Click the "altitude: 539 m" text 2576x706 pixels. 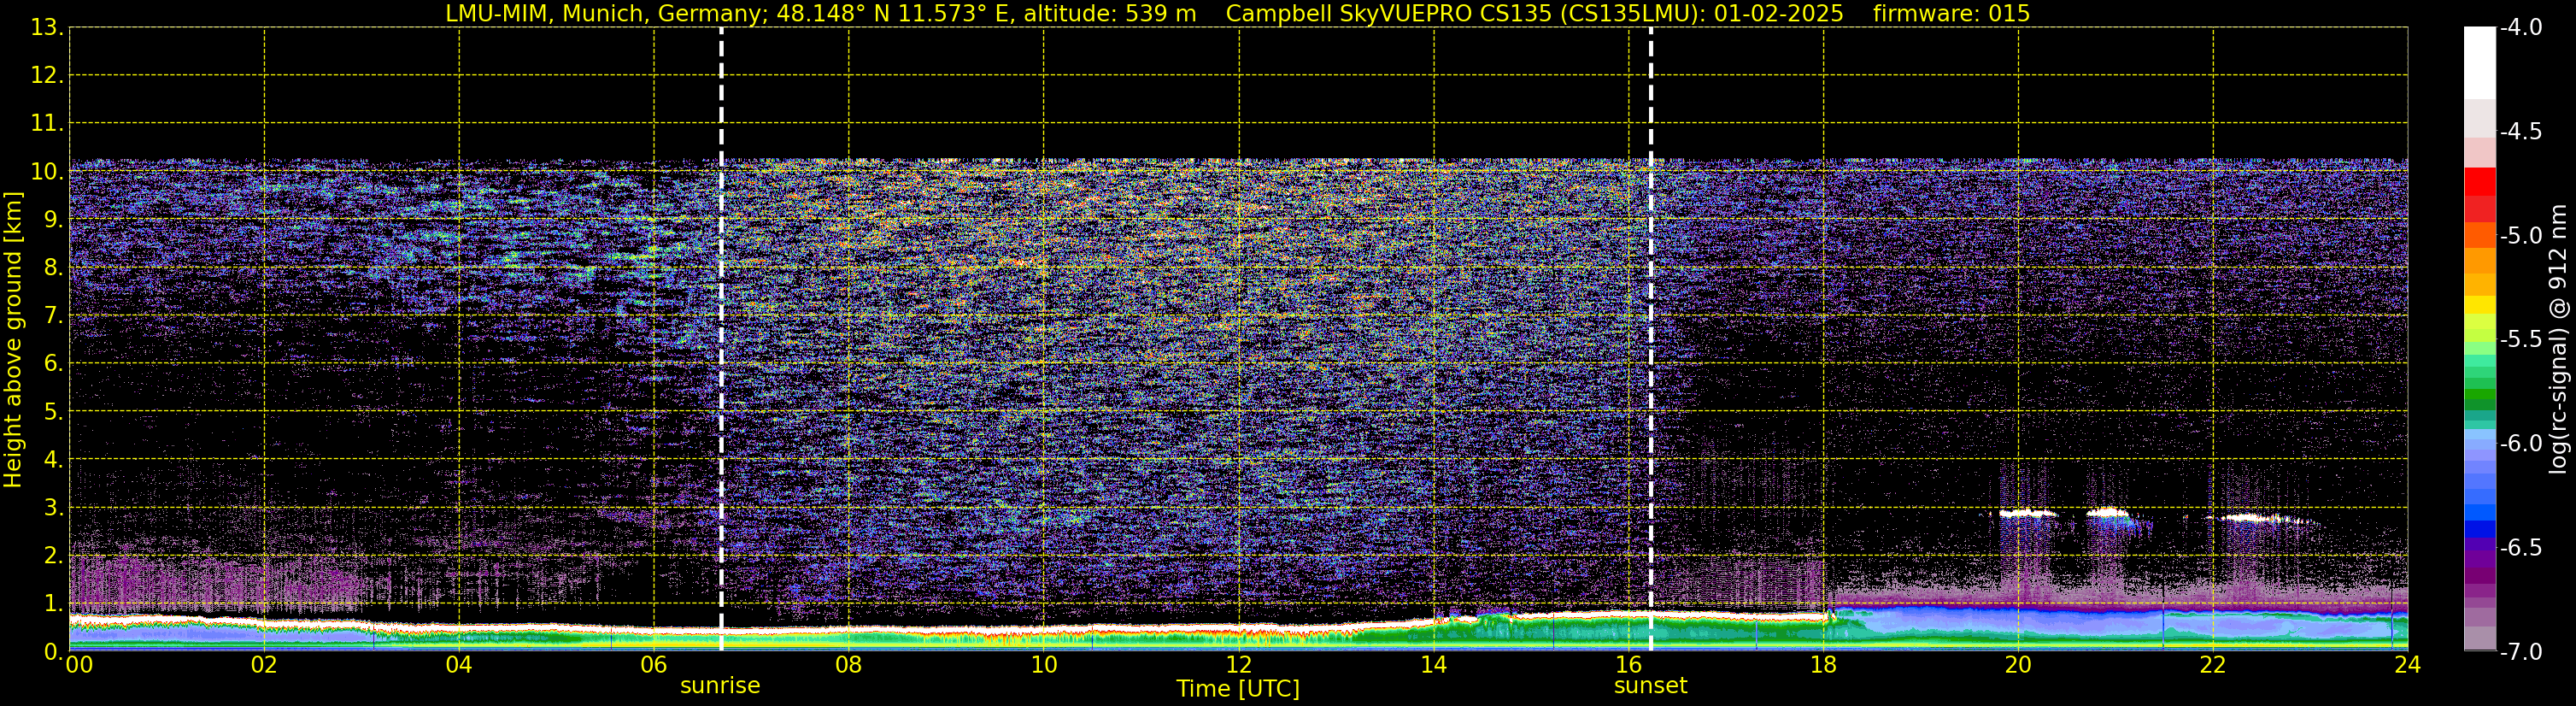(1110, 13)
